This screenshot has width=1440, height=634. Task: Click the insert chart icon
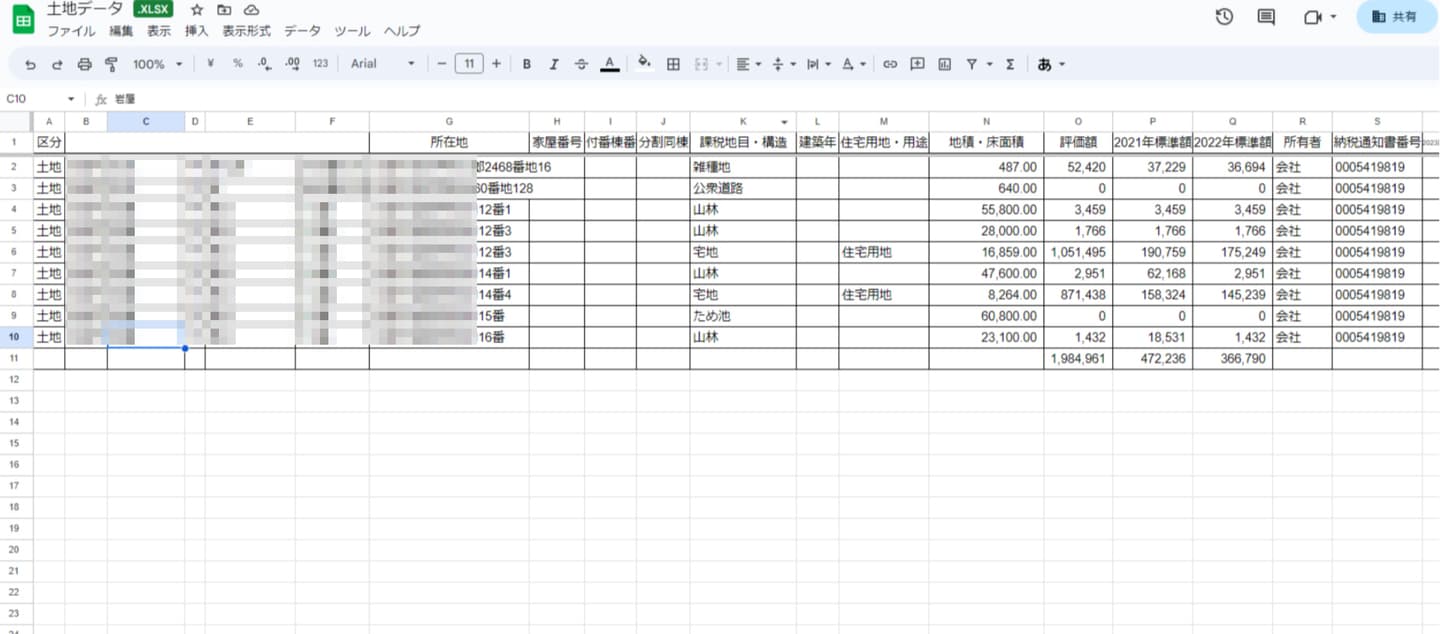click(944, 64)
